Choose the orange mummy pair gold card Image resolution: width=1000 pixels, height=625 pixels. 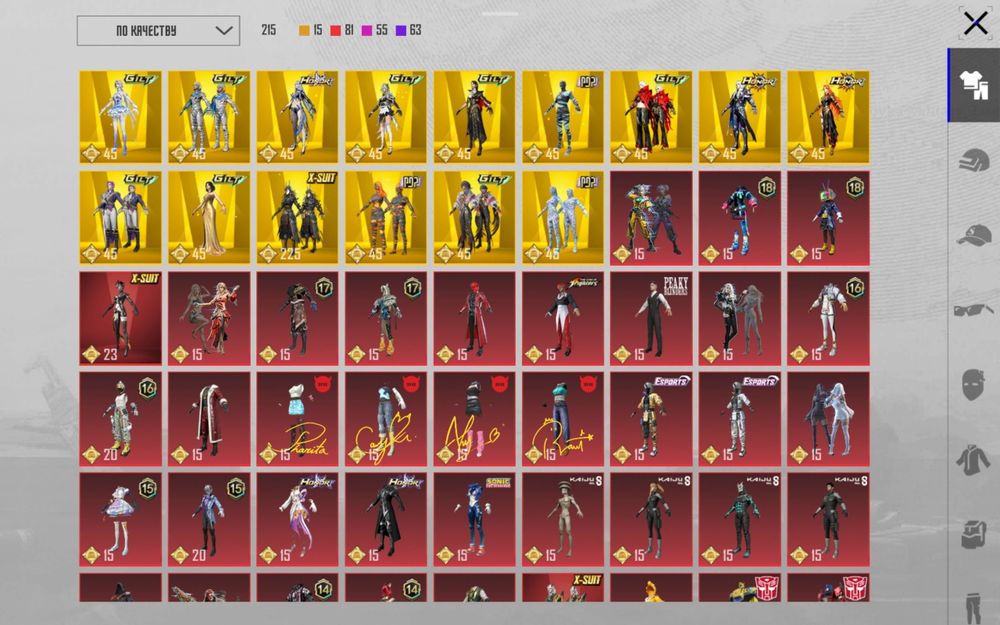point(386,217)
